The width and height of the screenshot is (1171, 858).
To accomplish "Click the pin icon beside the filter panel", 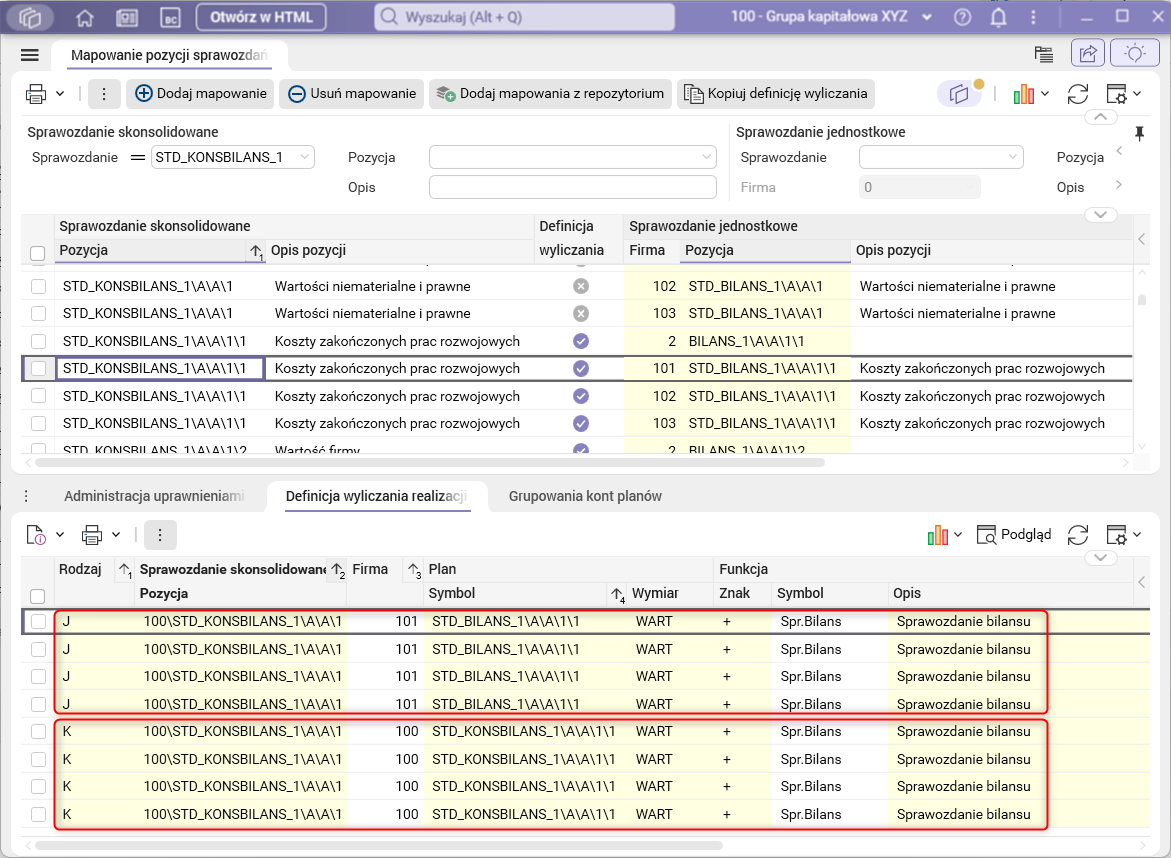I will pyautogui.click(x=1139, y=133).
